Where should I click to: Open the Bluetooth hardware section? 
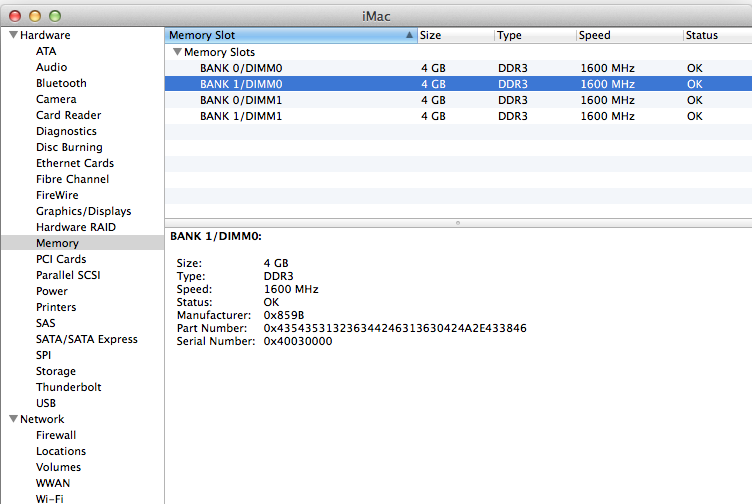(x=61, y=83)
